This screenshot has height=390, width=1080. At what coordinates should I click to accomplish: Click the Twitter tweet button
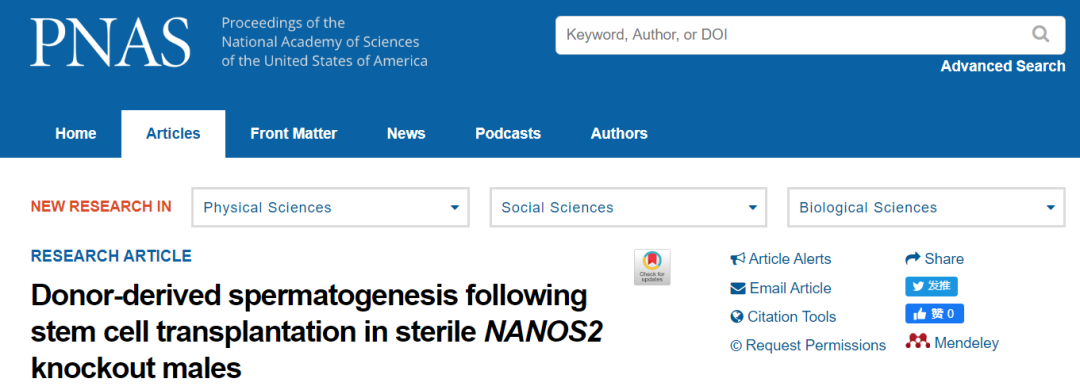[x=931, y=287]
